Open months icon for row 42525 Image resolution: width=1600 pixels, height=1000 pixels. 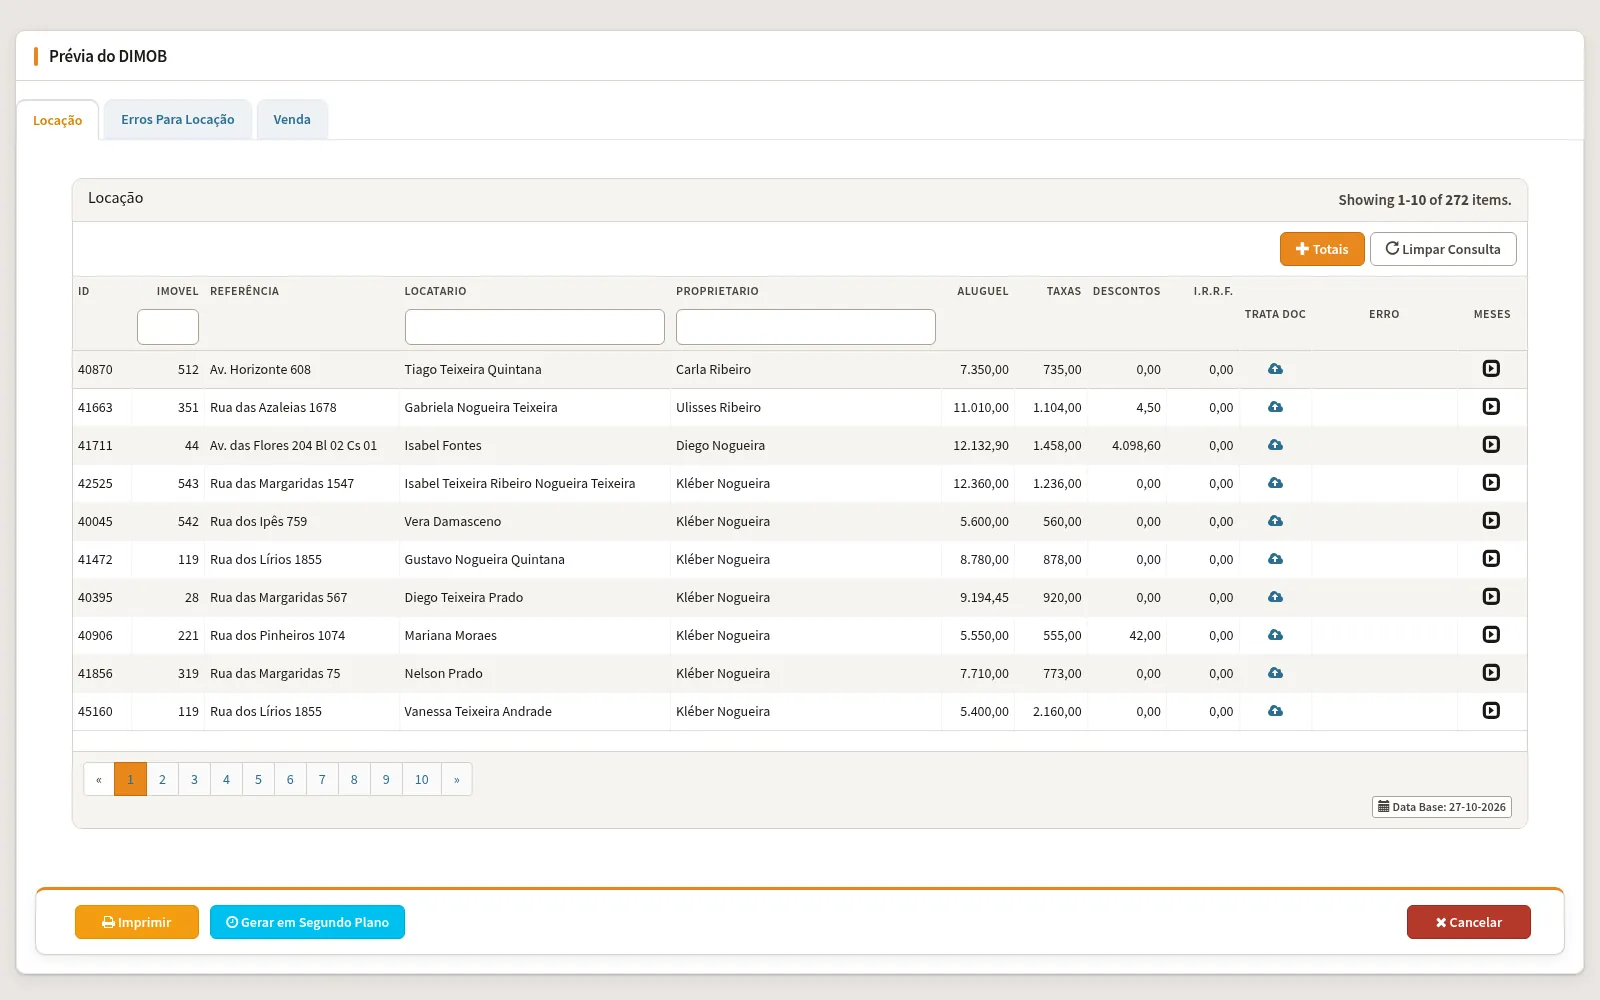[1491, 483]
